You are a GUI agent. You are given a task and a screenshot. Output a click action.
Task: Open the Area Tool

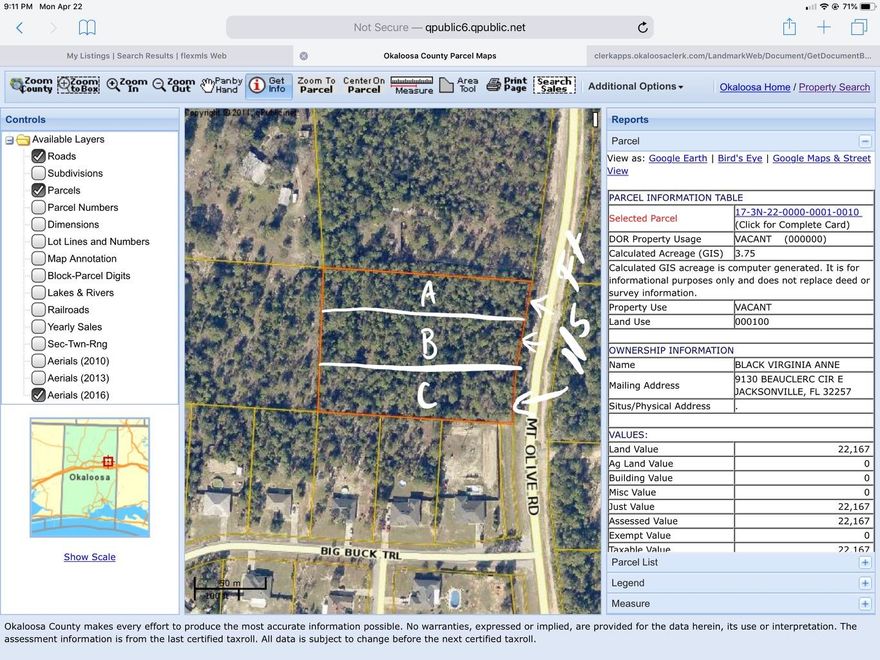(459, 86)
